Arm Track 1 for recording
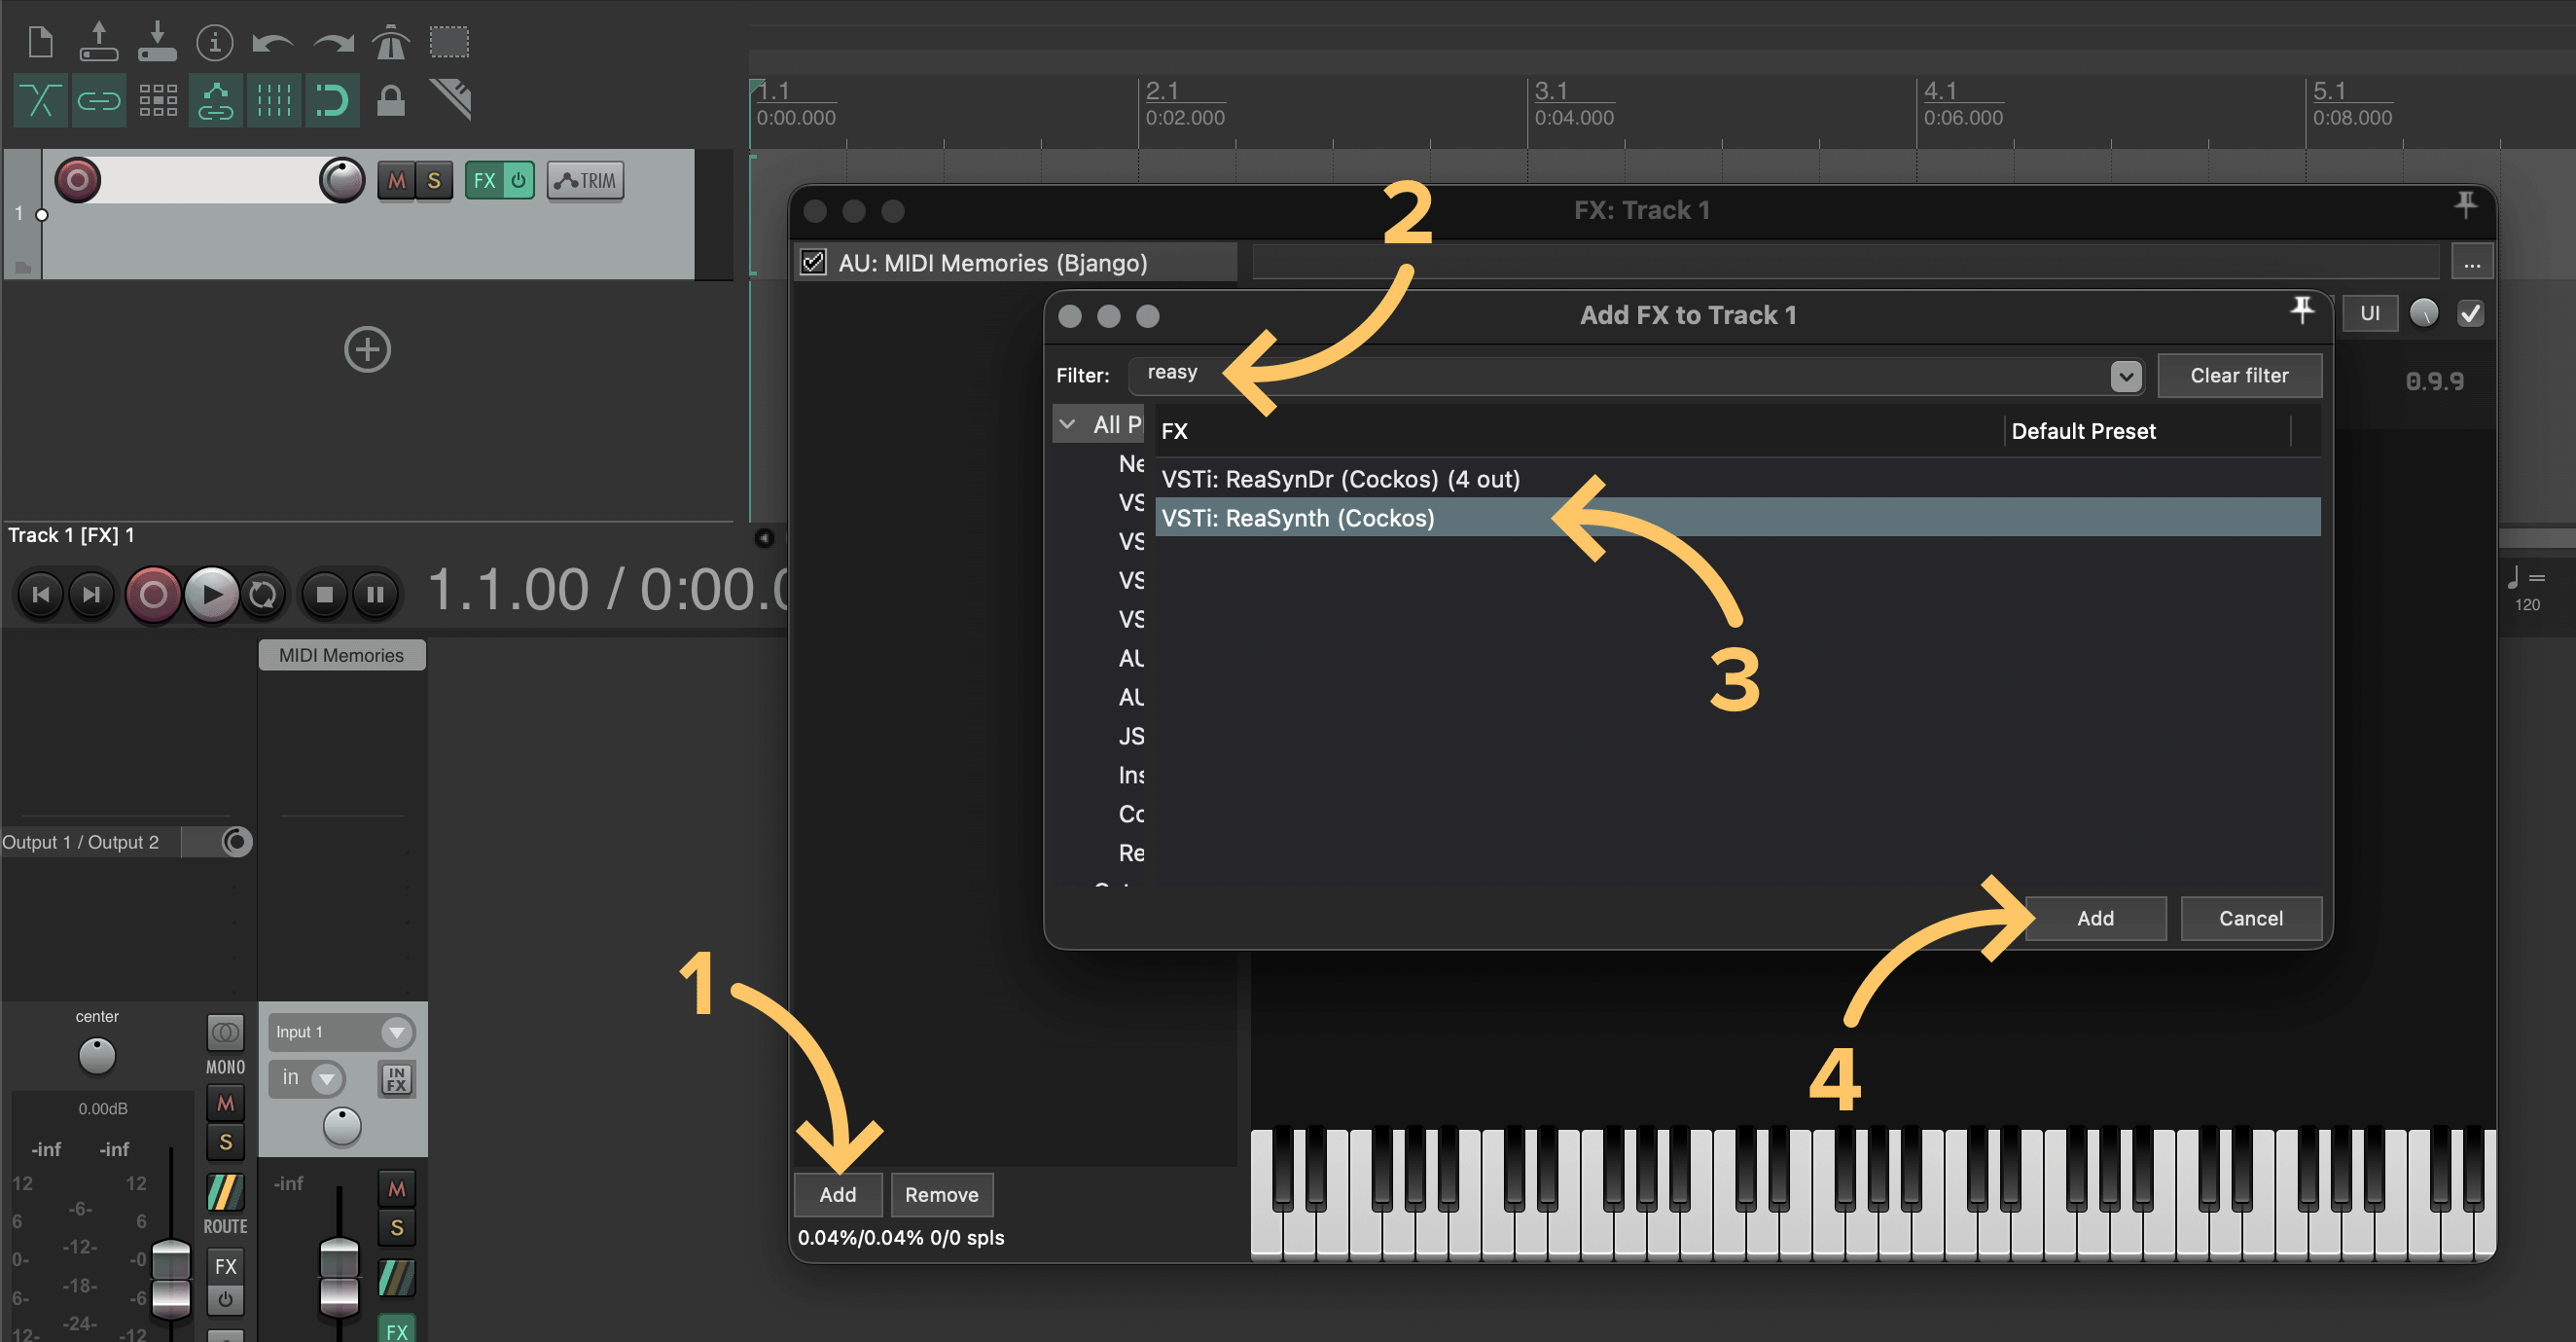 coord(77,180)
